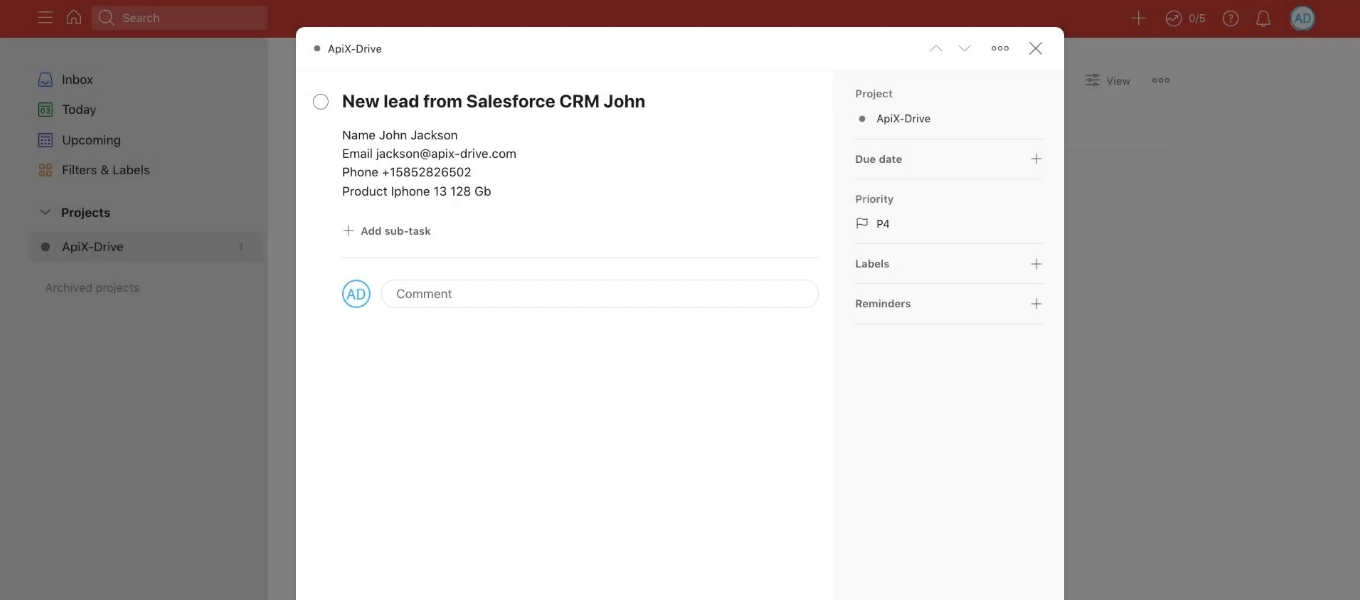Open the sidebar hamburger menu

[x=45, y=17]
